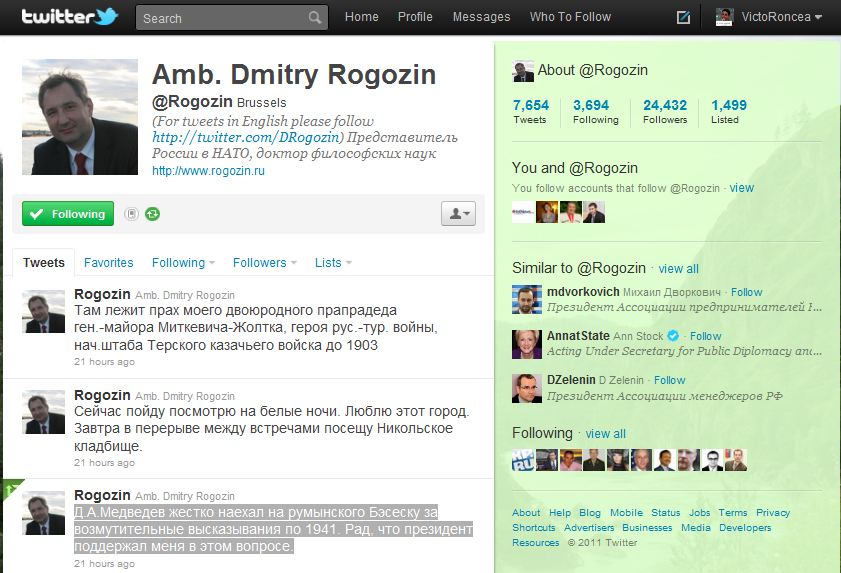Toggle the green retweets icon

pyautogui.click(x=152, y=214)
